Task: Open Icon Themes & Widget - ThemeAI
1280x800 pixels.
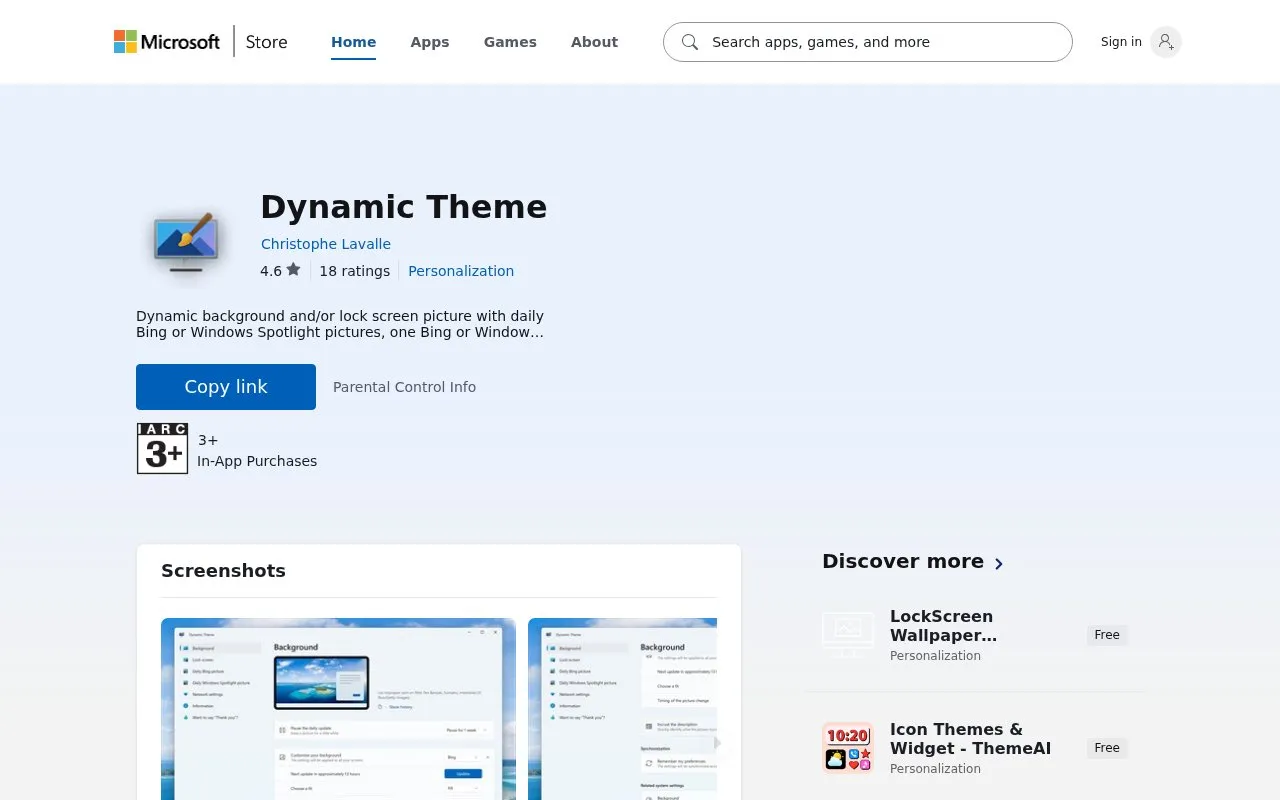Action: pyautogui.click(x=970, y=739)
